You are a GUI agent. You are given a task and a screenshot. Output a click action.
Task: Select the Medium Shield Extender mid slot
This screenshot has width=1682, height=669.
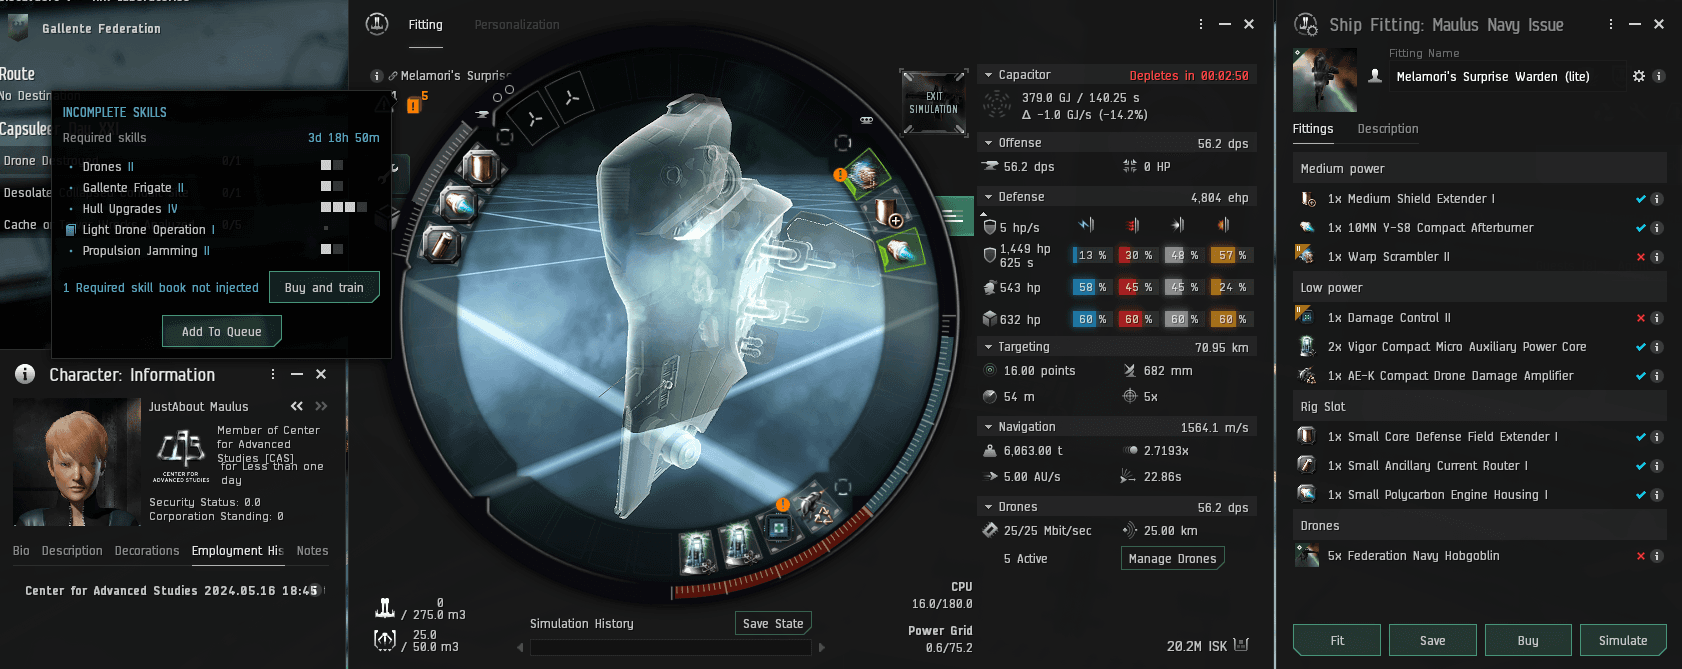coord(885,212)
